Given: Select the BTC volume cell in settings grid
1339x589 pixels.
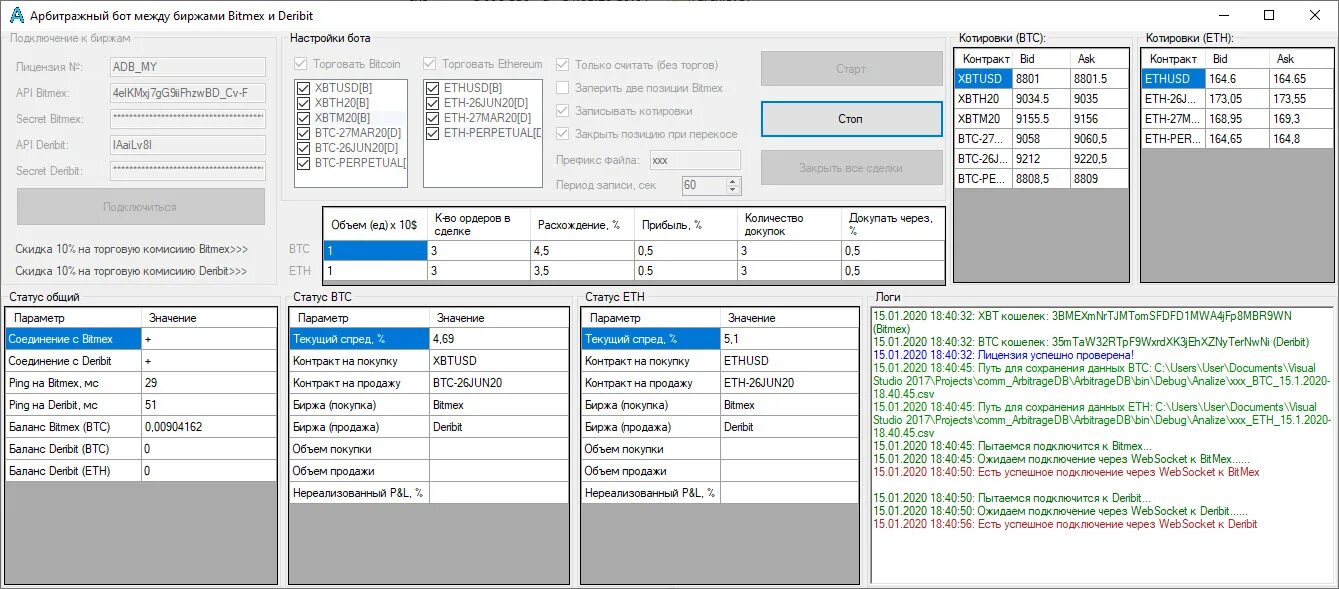Looking at the screenshot, I should [375, 250].
